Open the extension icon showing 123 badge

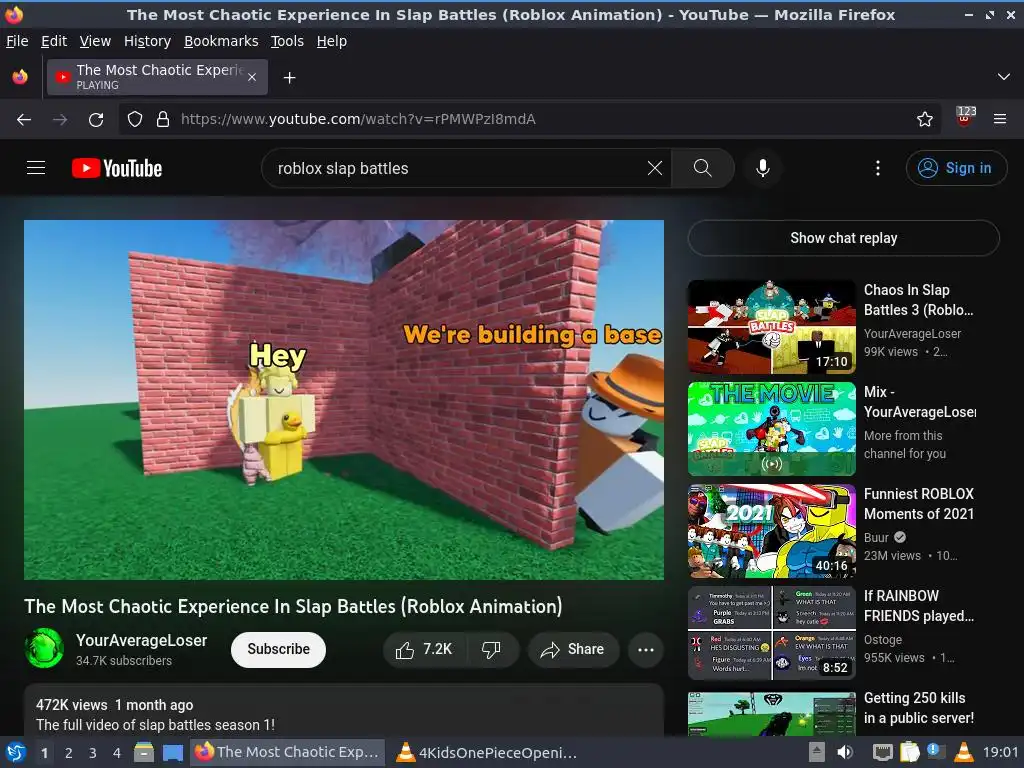click(965, 118)
